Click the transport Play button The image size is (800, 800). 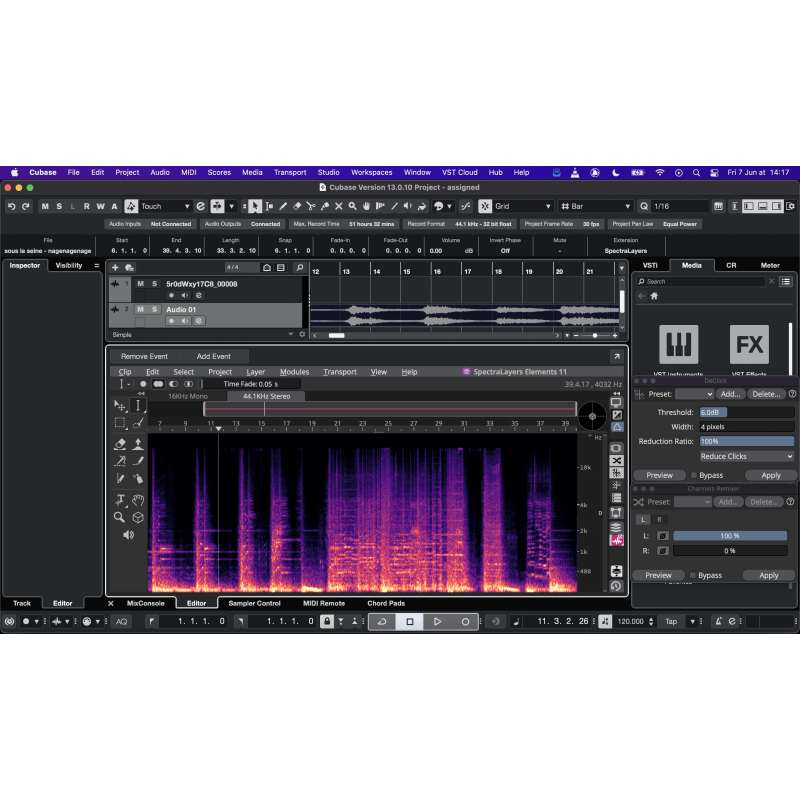coord(437,621)
